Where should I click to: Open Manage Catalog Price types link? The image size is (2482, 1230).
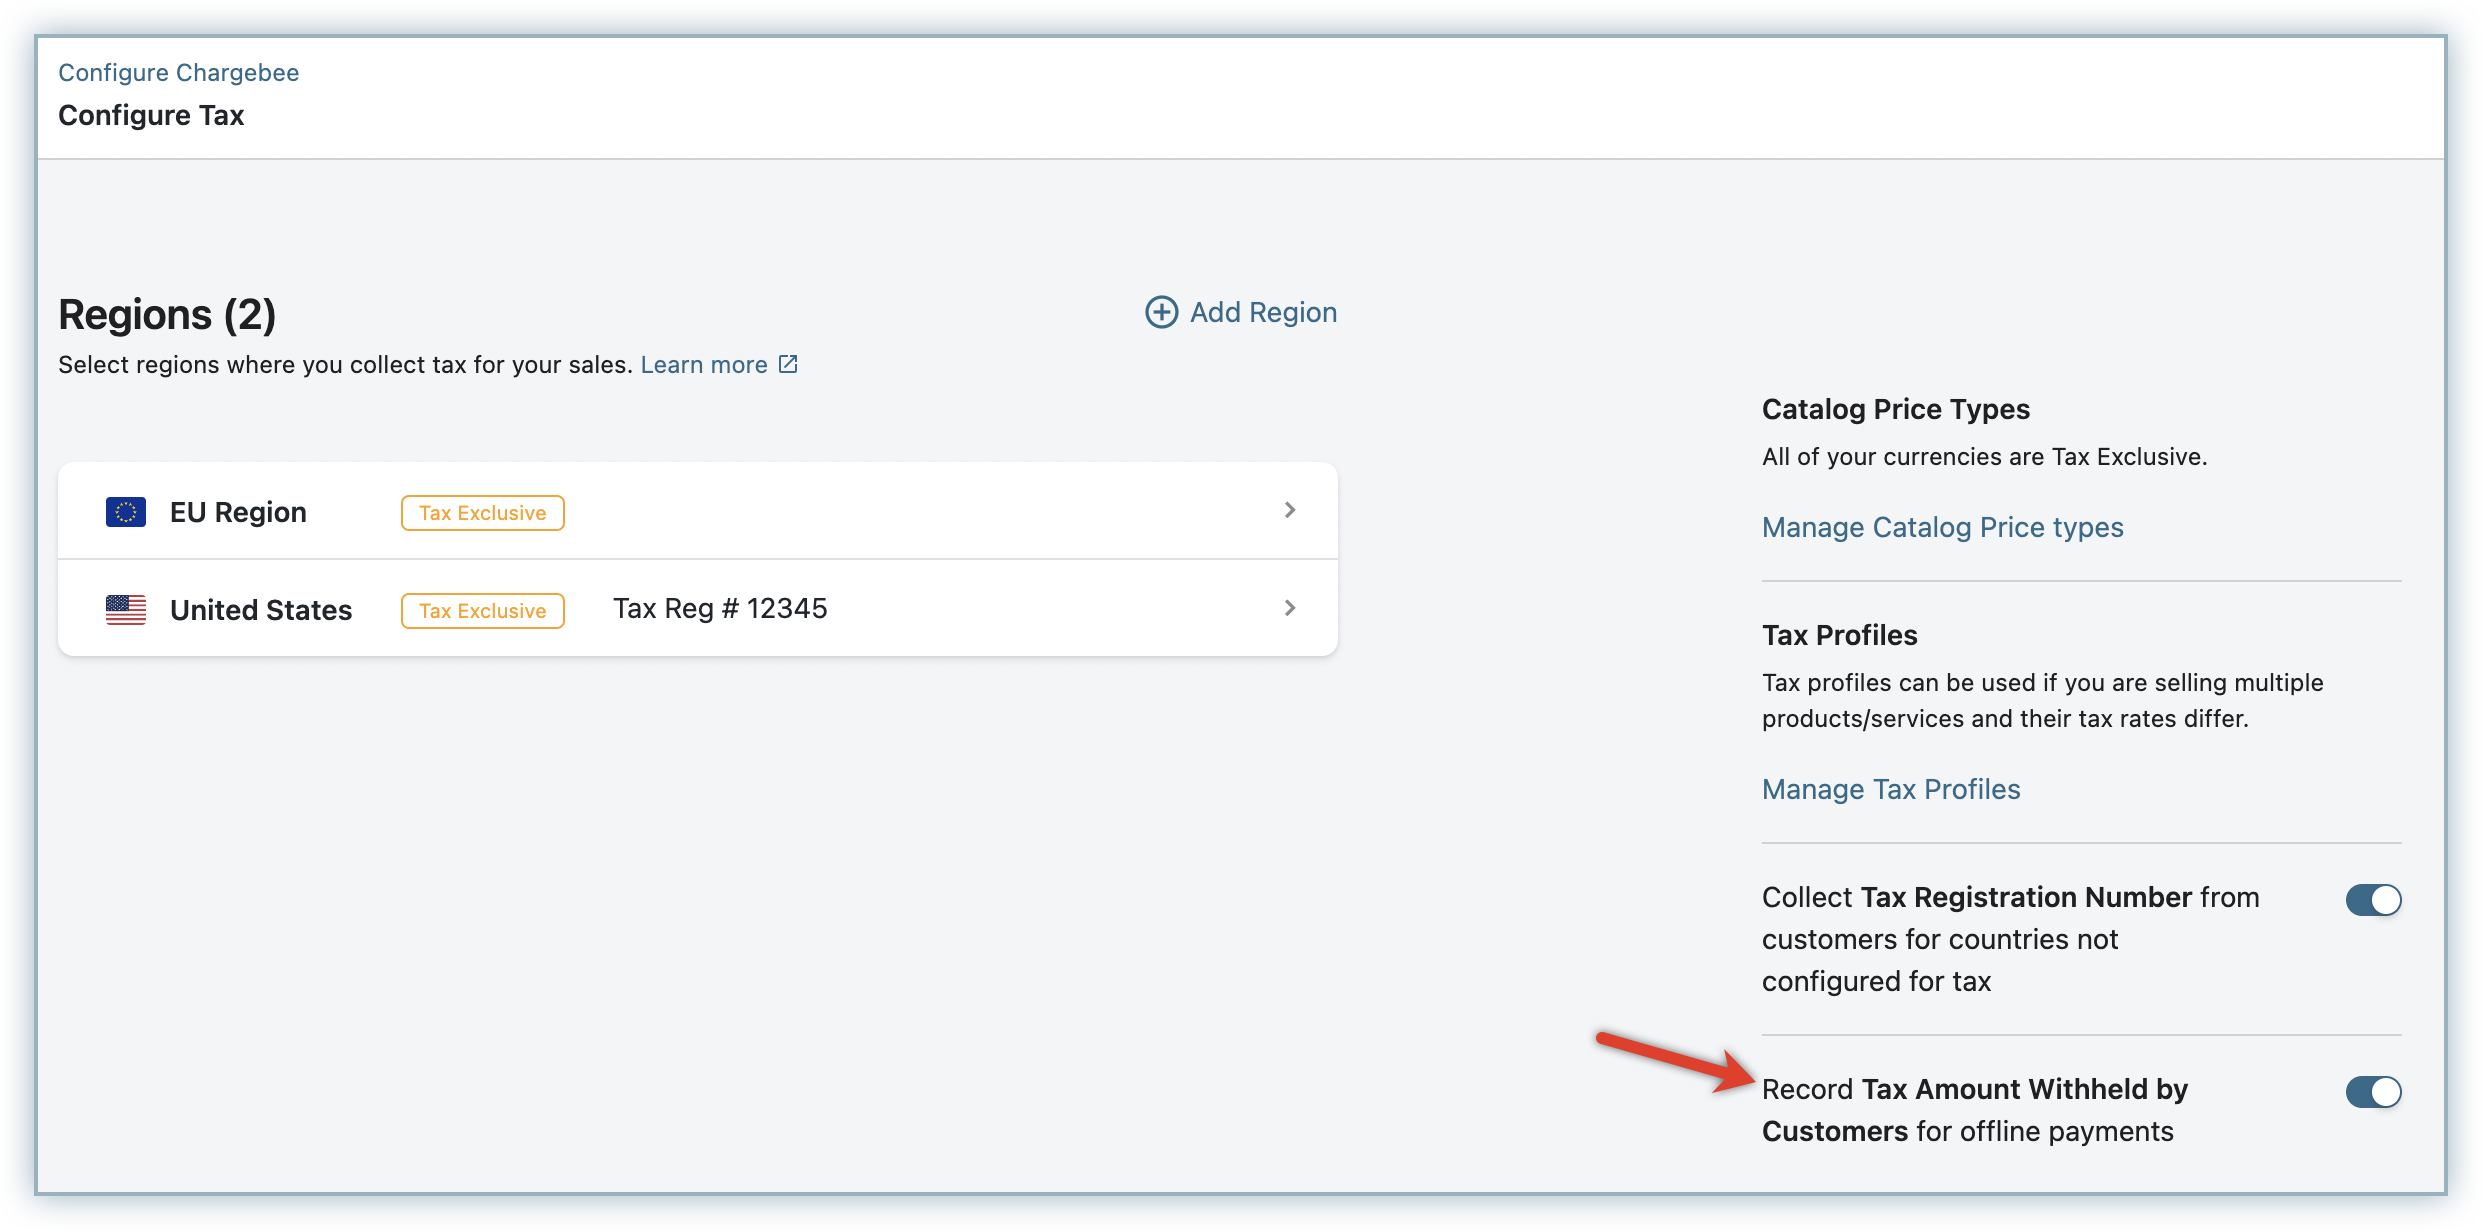pyautogui.click(x=1942, y=527)
